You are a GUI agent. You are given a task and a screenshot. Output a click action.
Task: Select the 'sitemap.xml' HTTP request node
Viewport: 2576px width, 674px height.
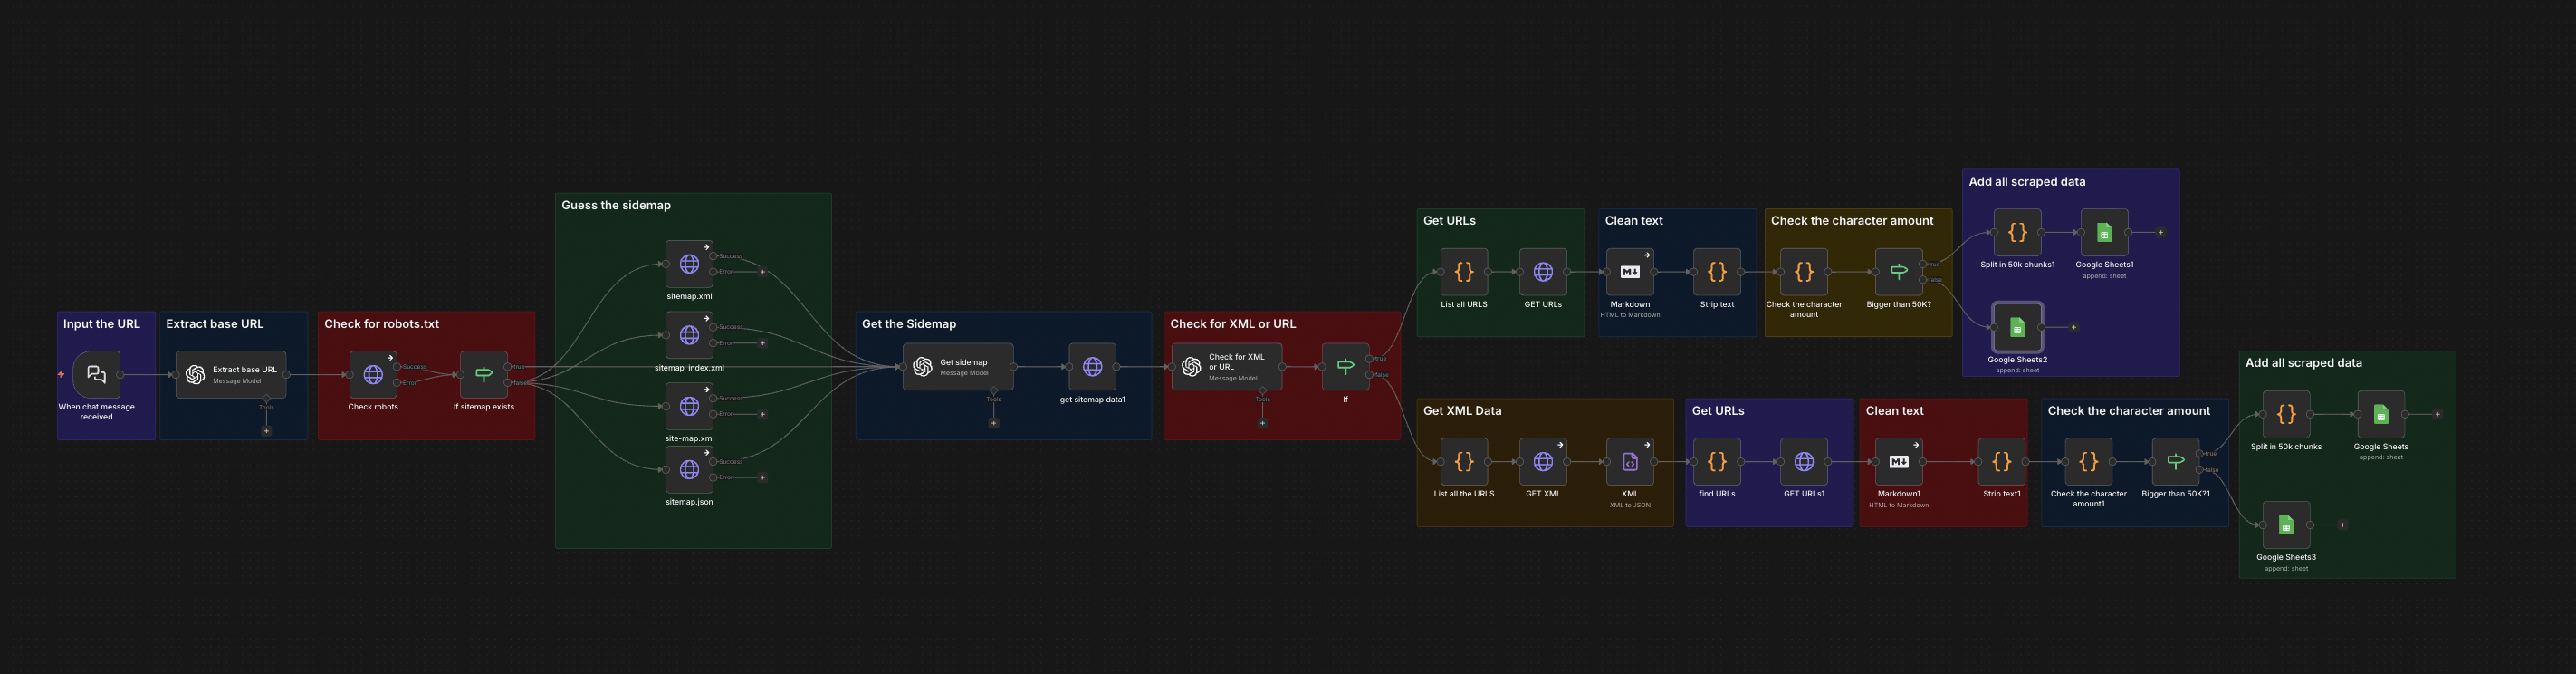689,264
